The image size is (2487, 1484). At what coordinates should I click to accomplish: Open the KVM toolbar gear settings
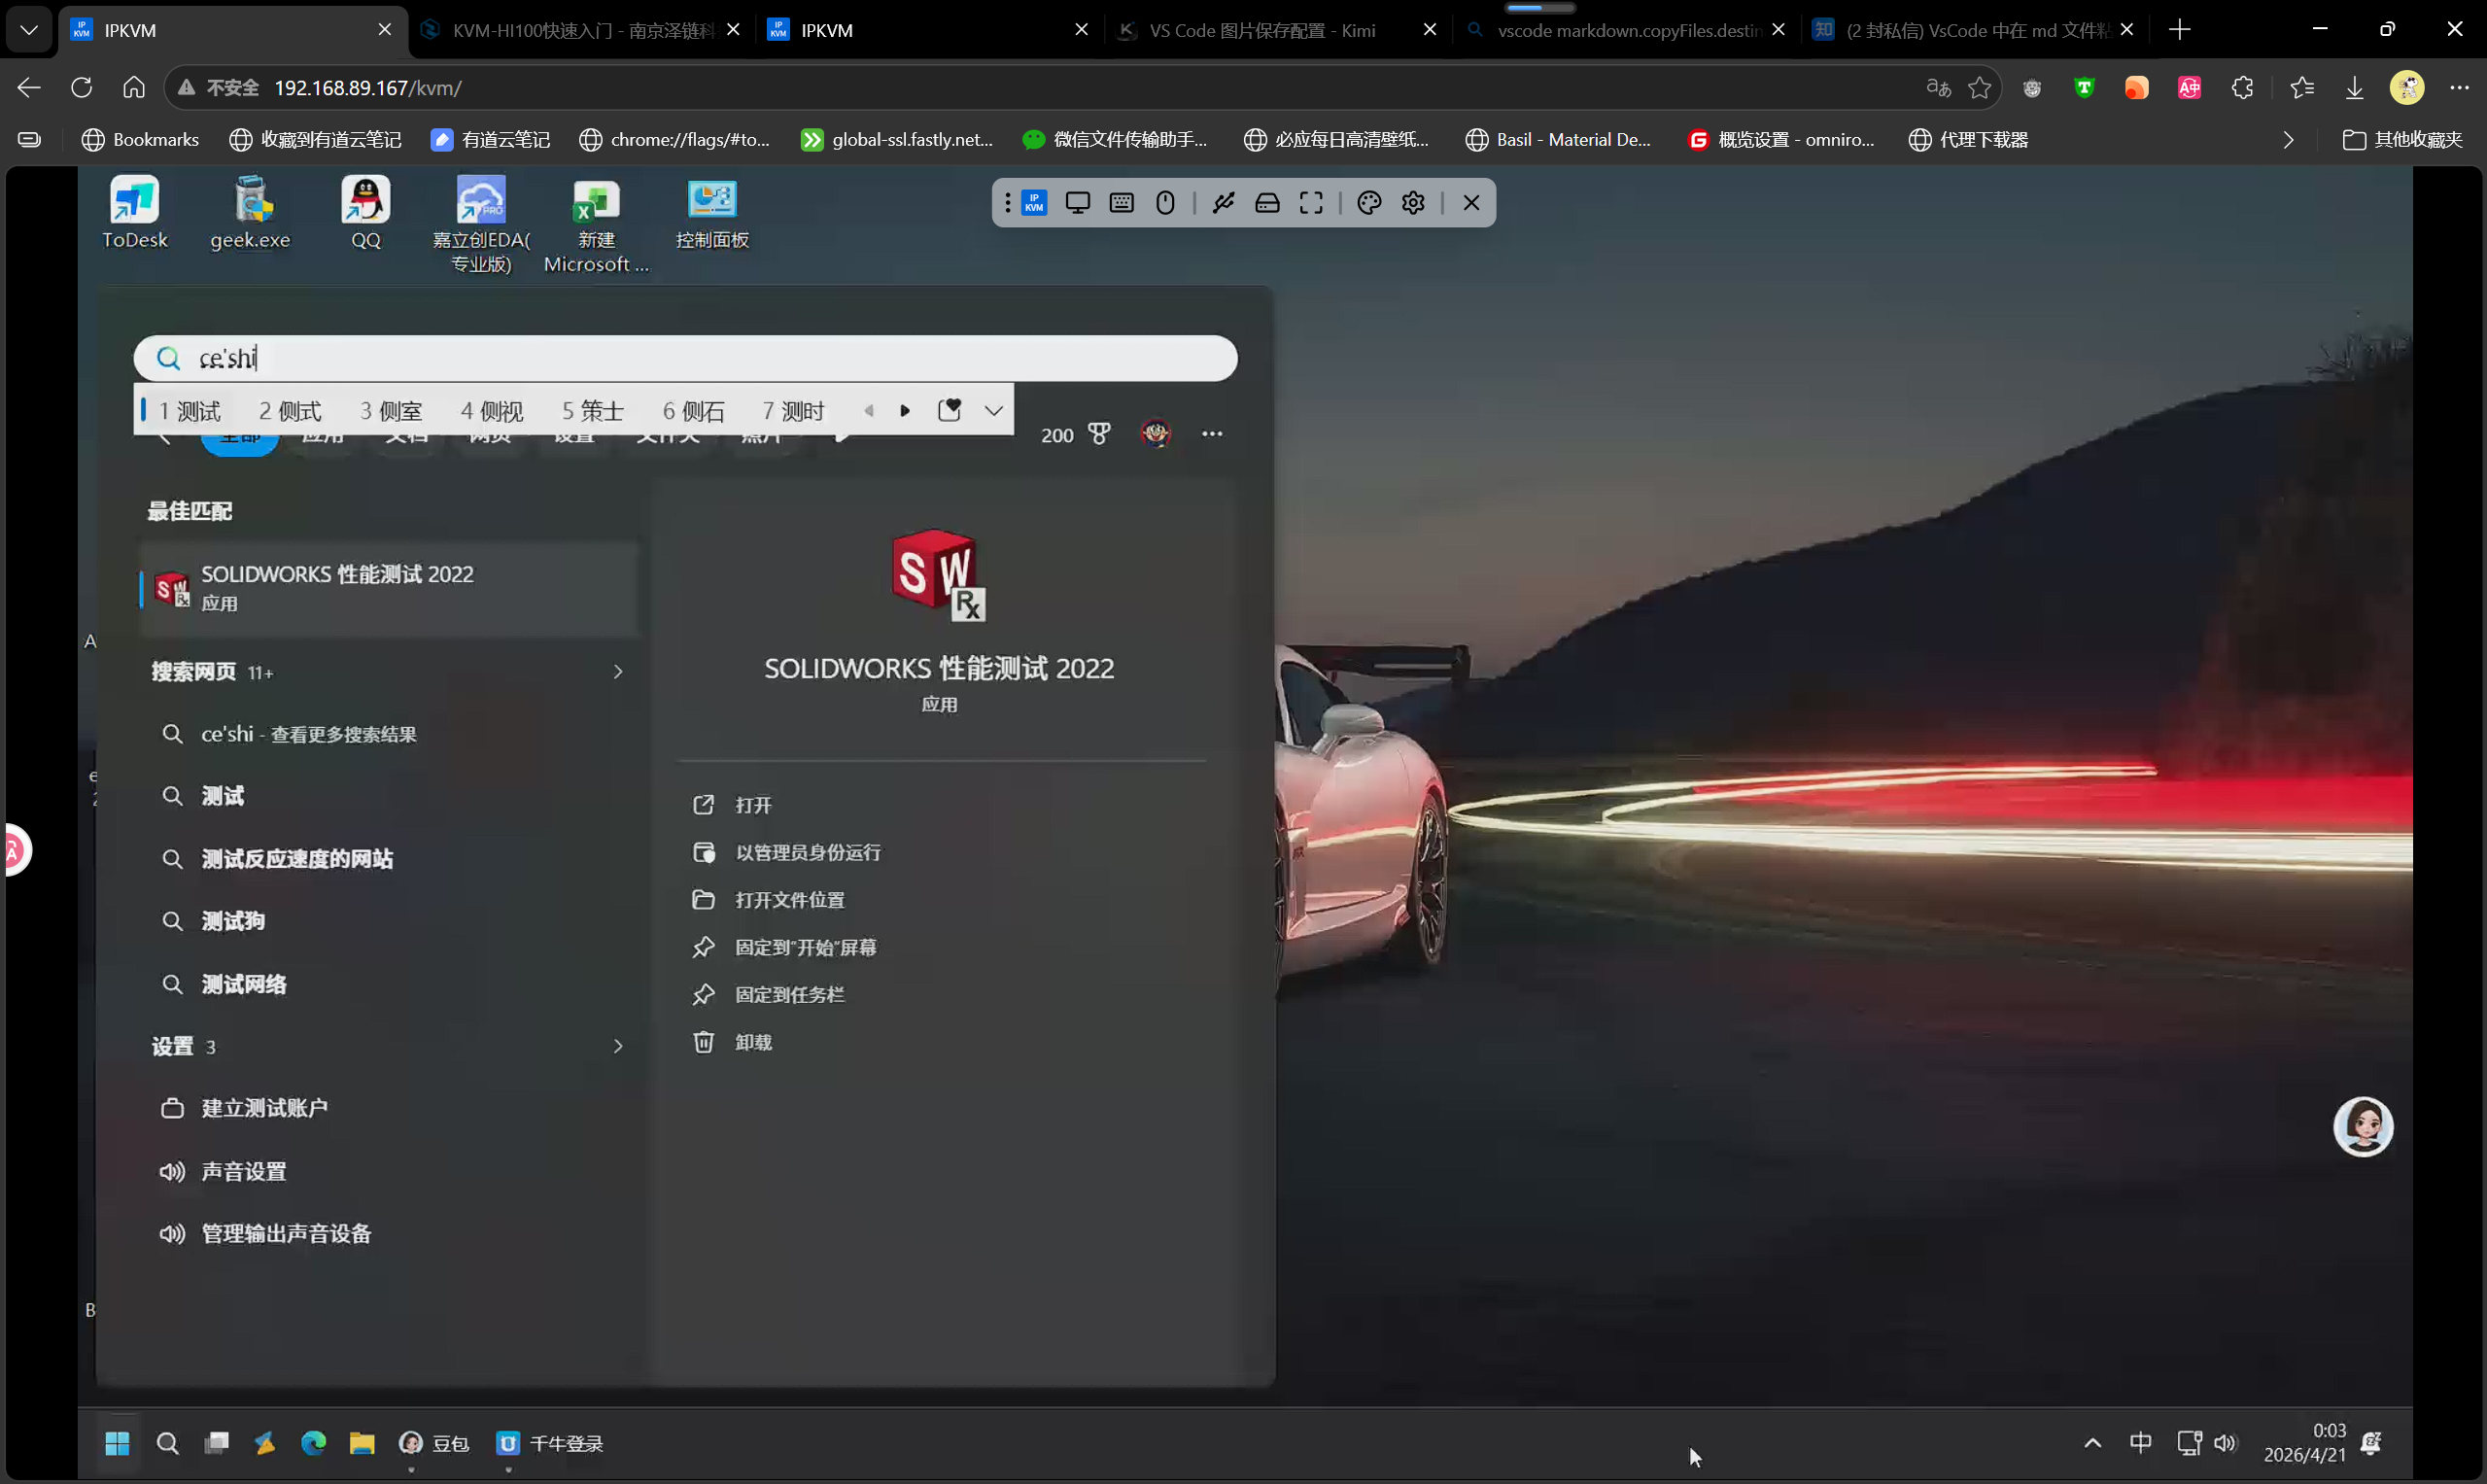1413,203
